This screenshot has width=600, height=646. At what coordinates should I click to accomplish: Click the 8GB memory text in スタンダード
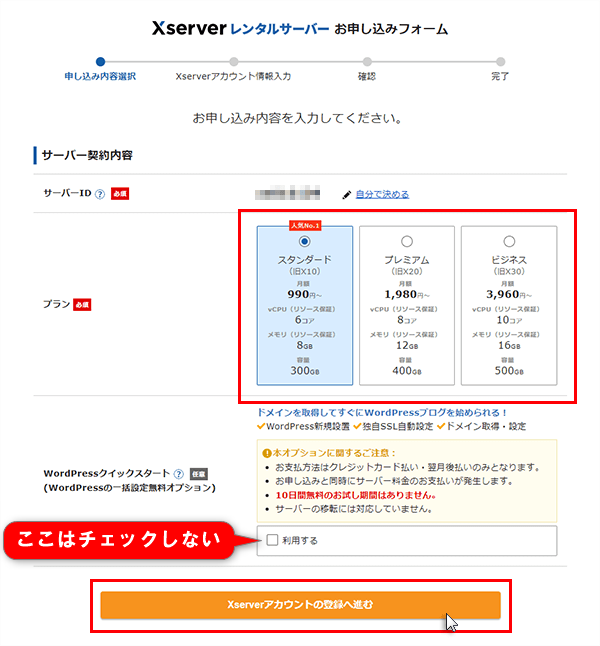click(x=305, y=345)
